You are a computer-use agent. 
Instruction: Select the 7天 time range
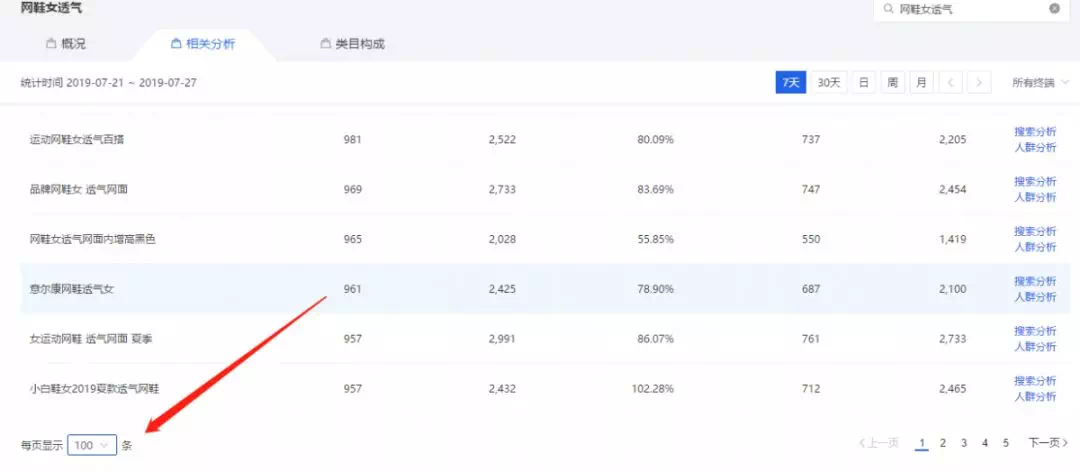point(790,83)
